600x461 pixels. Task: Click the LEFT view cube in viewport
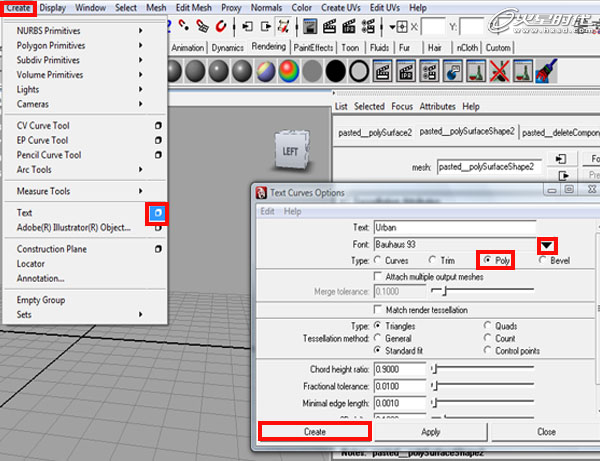pos(291,151)
